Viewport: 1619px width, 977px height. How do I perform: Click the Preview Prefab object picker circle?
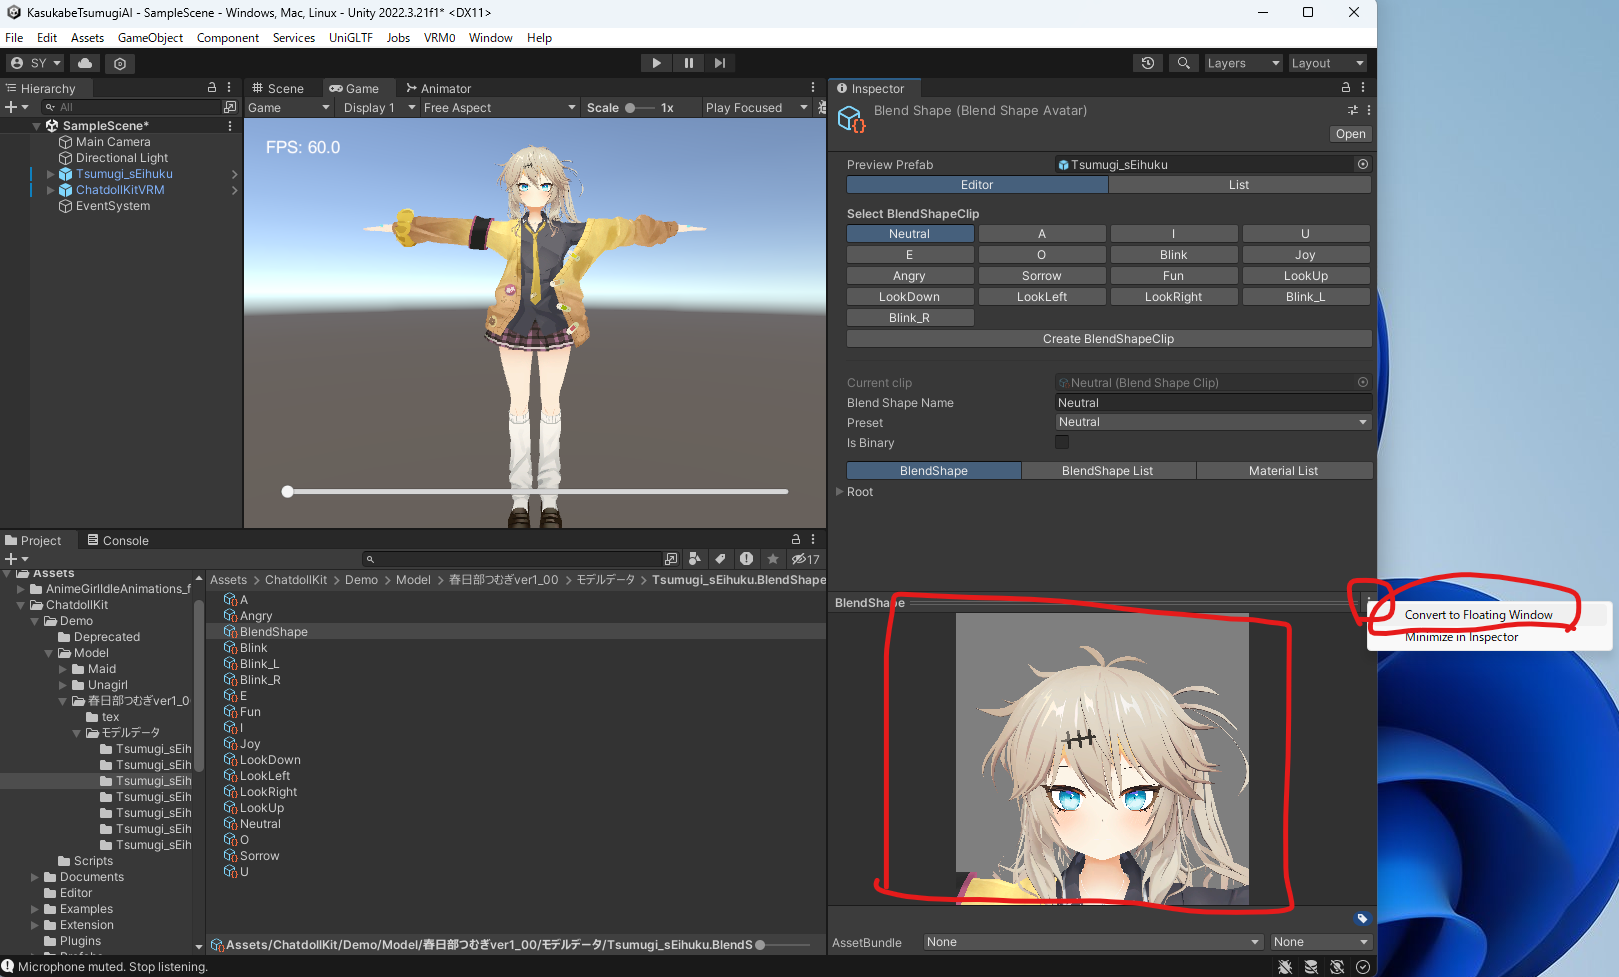coord(1363,164)
